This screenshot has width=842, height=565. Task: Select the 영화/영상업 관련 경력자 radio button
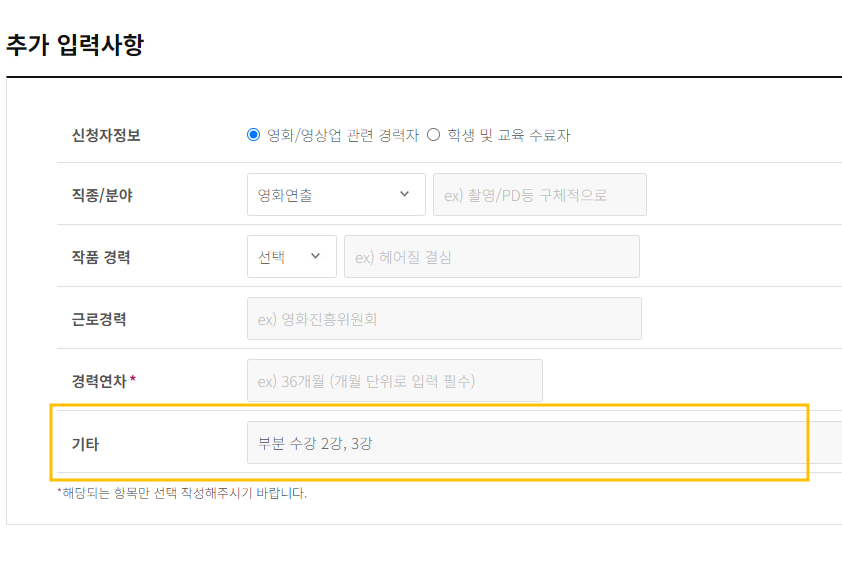click(253, 135)
